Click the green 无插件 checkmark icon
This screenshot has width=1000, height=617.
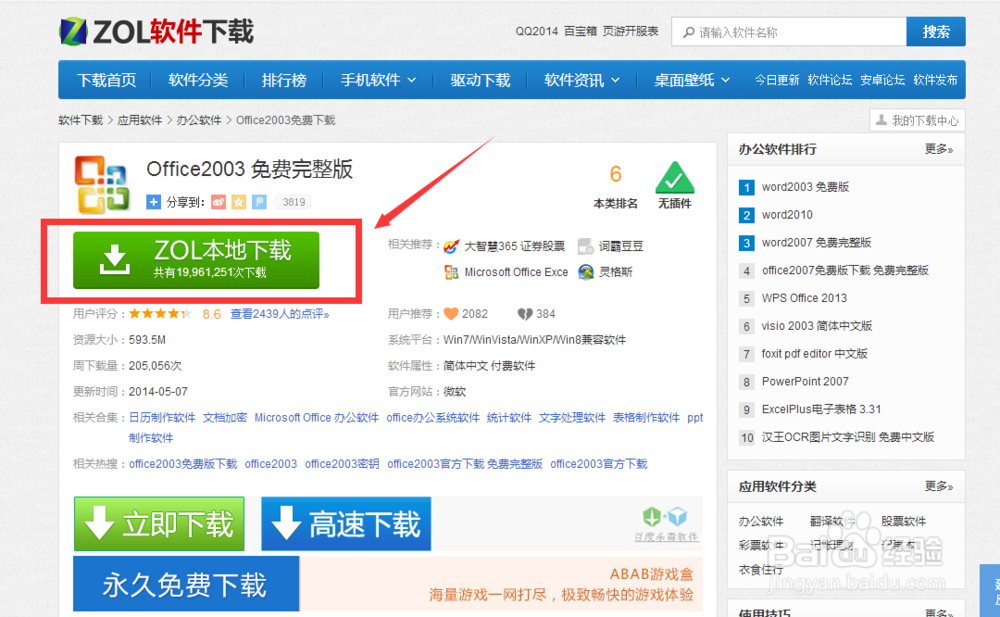675,177
